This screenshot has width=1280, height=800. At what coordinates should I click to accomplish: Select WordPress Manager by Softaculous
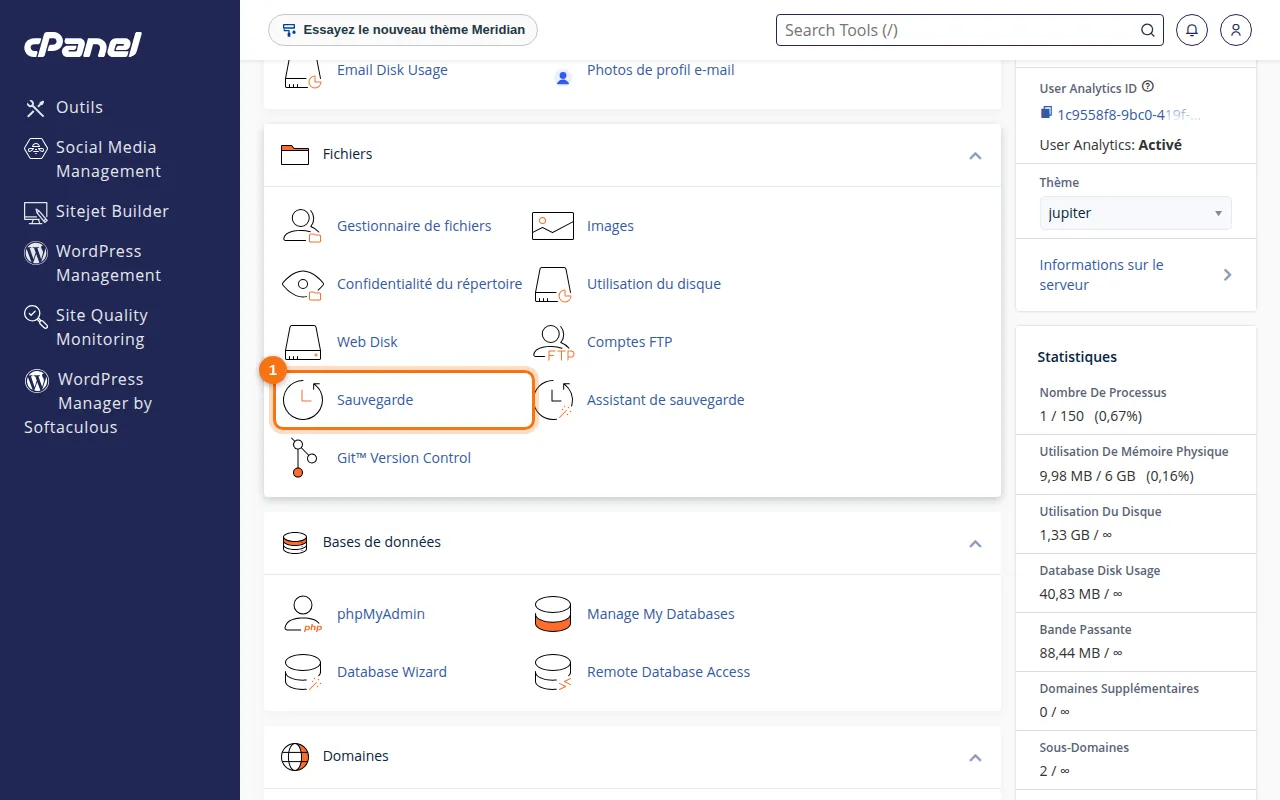(x=88, y=403)
